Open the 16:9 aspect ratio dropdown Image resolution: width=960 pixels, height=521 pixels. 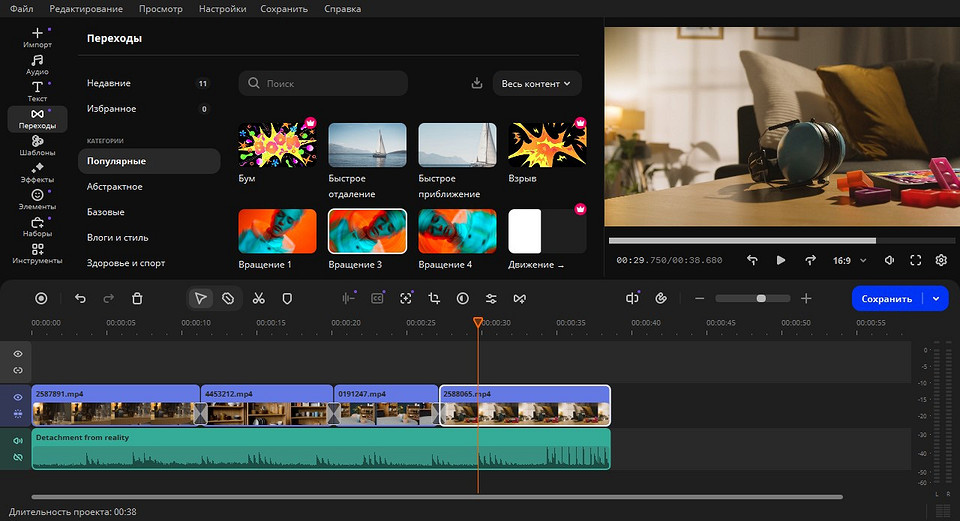pos(849,260)
